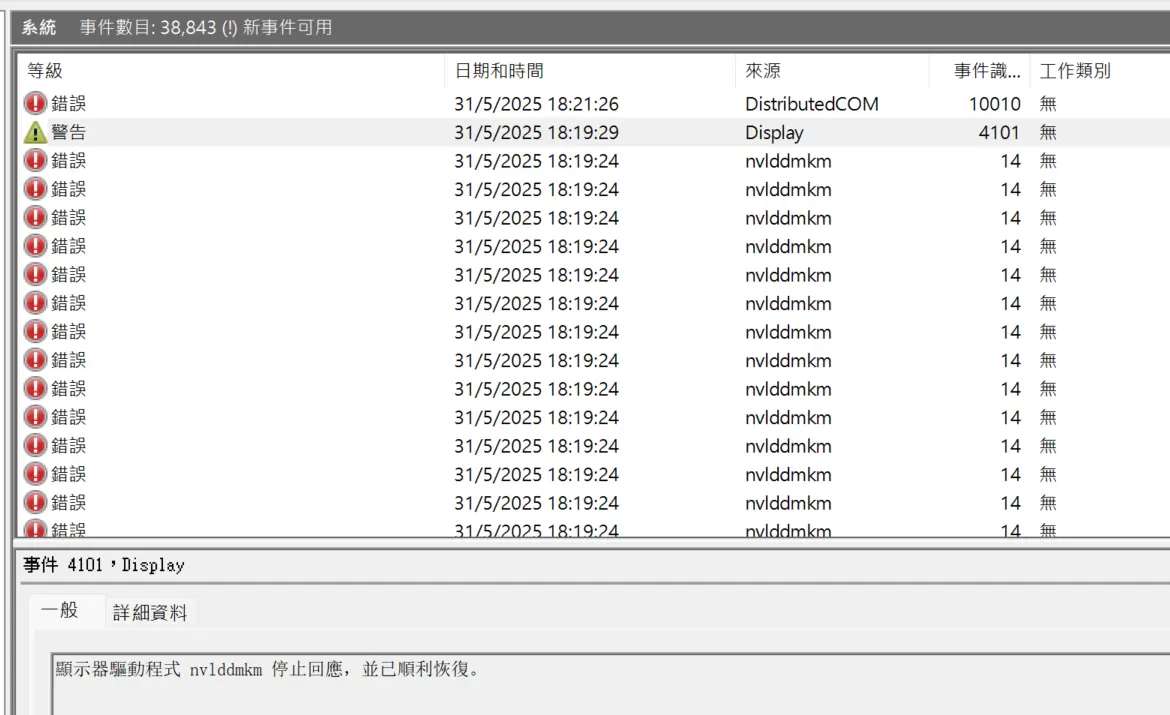Click the 系統 log title in the header
The image size is (1170, 715).
tap(39, 28)
